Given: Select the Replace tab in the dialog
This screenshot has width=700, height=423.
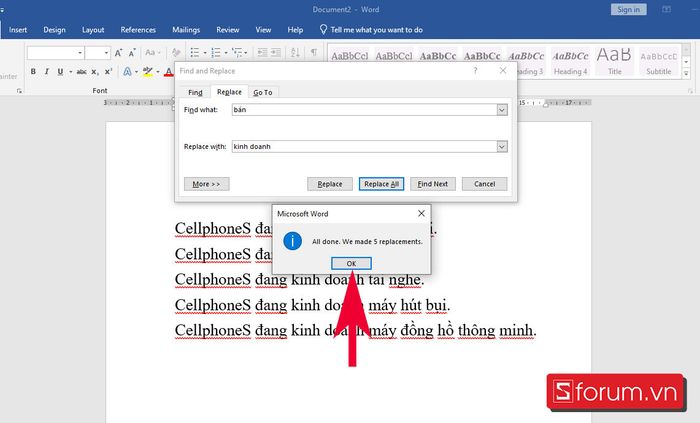Looking at the screenshot, I should point(229,92).
